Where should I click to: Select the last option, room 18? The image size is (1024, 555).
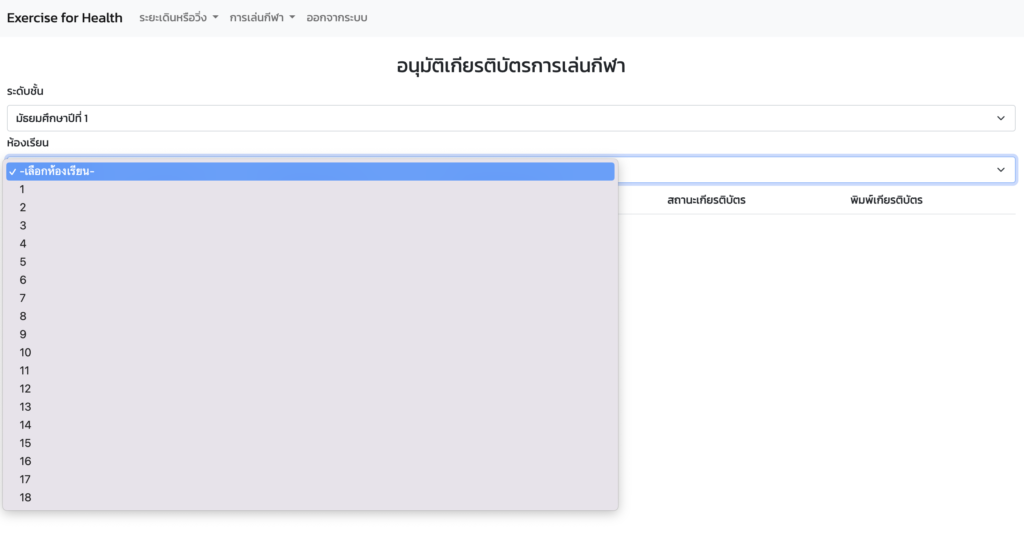click(310, 498)
